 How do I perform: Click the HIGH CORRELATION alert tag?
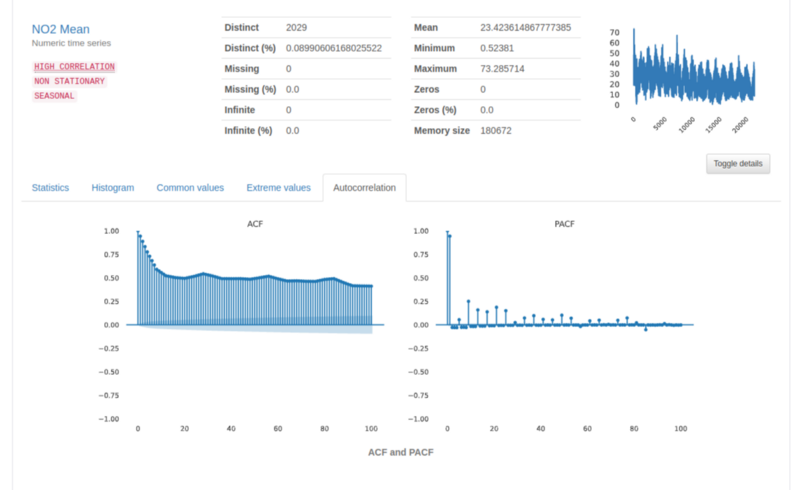tap(74, 67)
